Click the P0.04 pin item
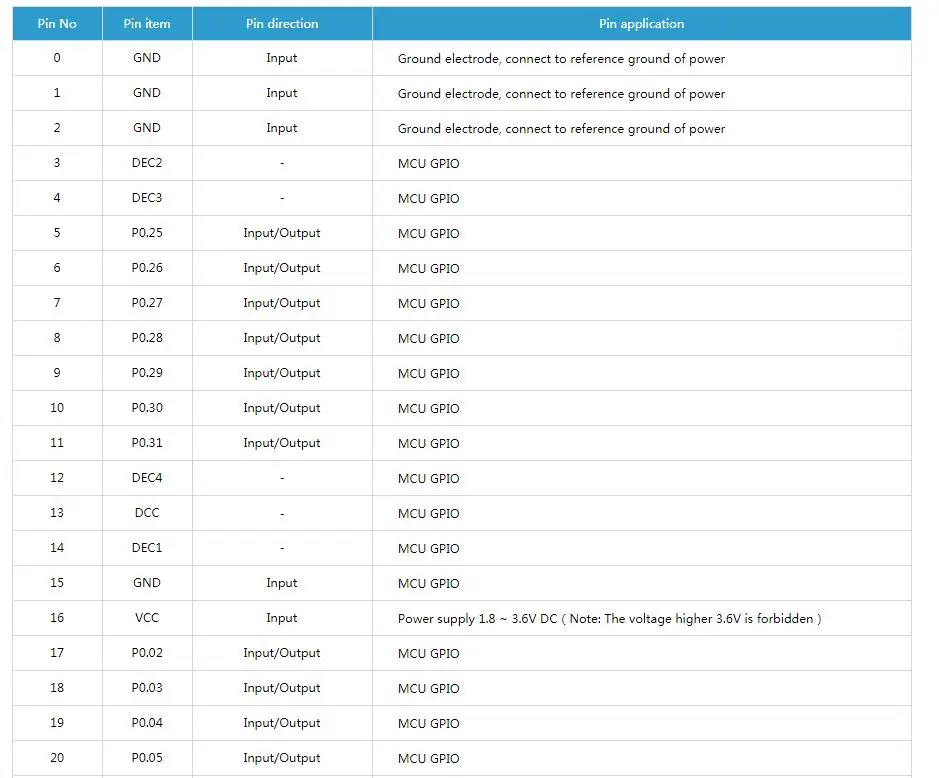 tap(147, 723)
